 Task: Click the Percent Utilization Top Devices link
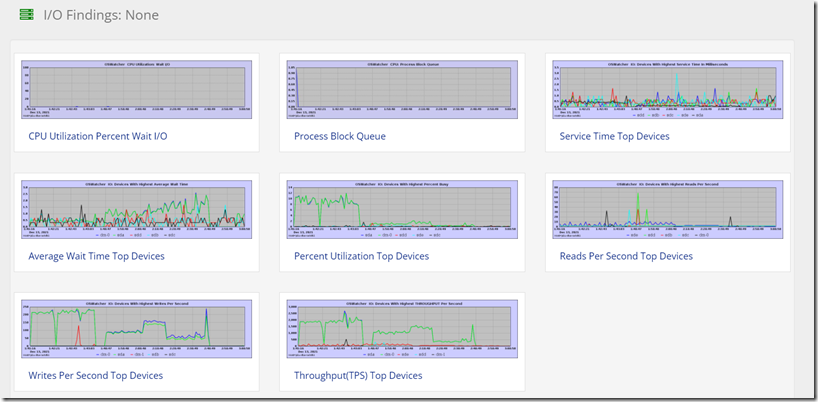[x=362, y=257]
